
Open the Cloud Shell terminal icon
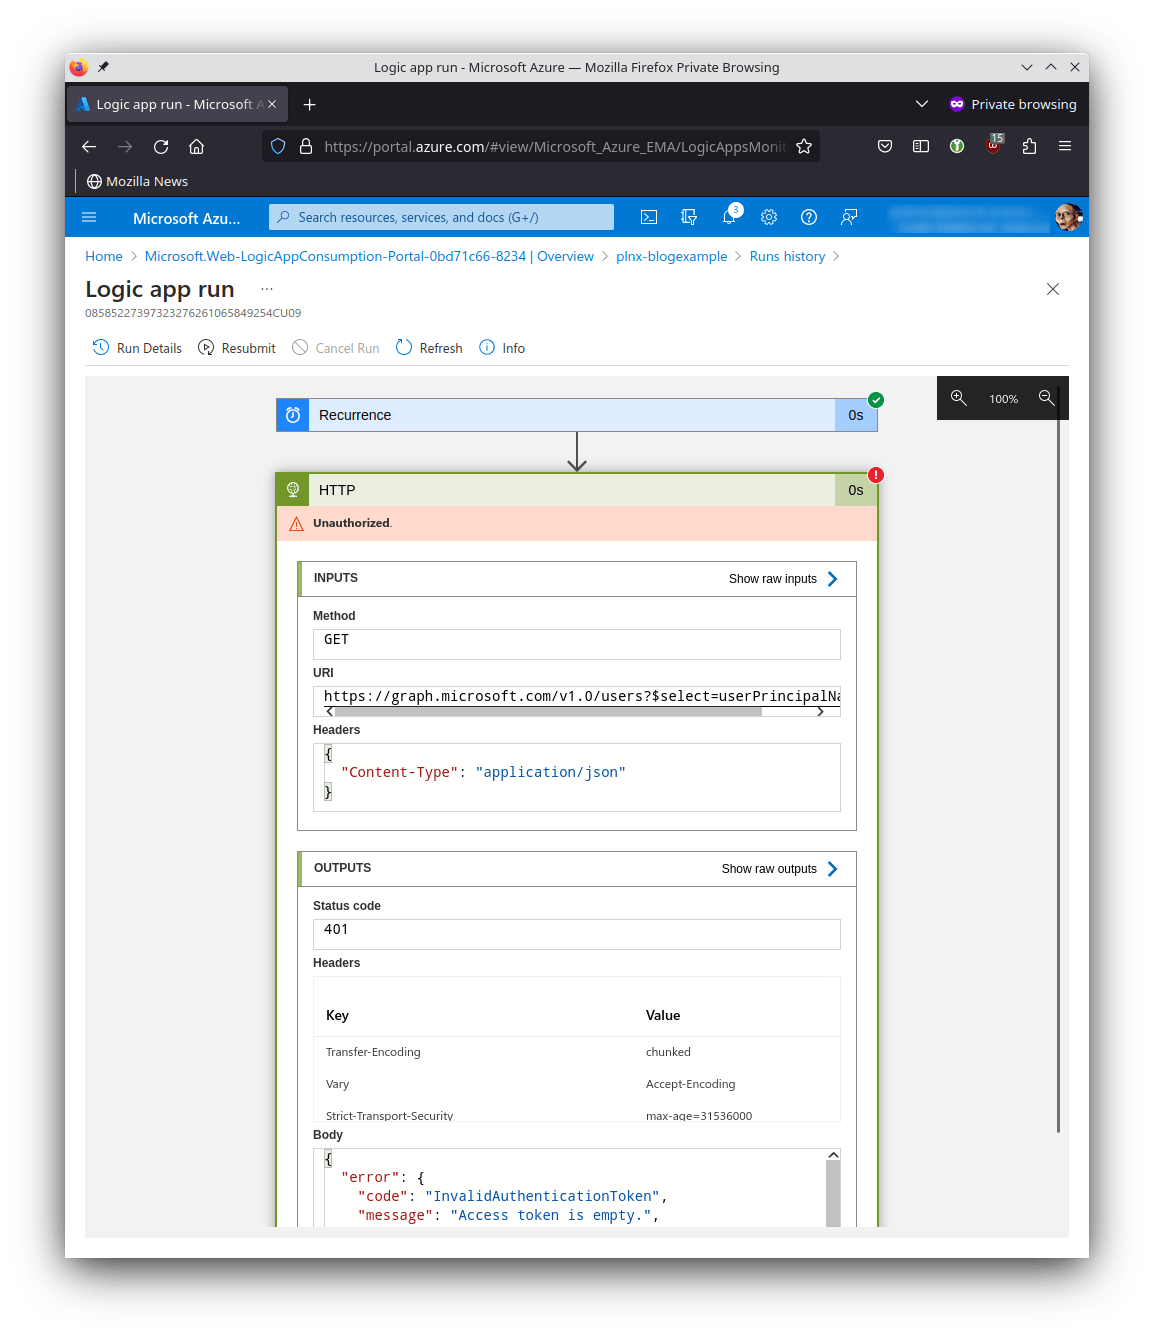click(649, 217)
